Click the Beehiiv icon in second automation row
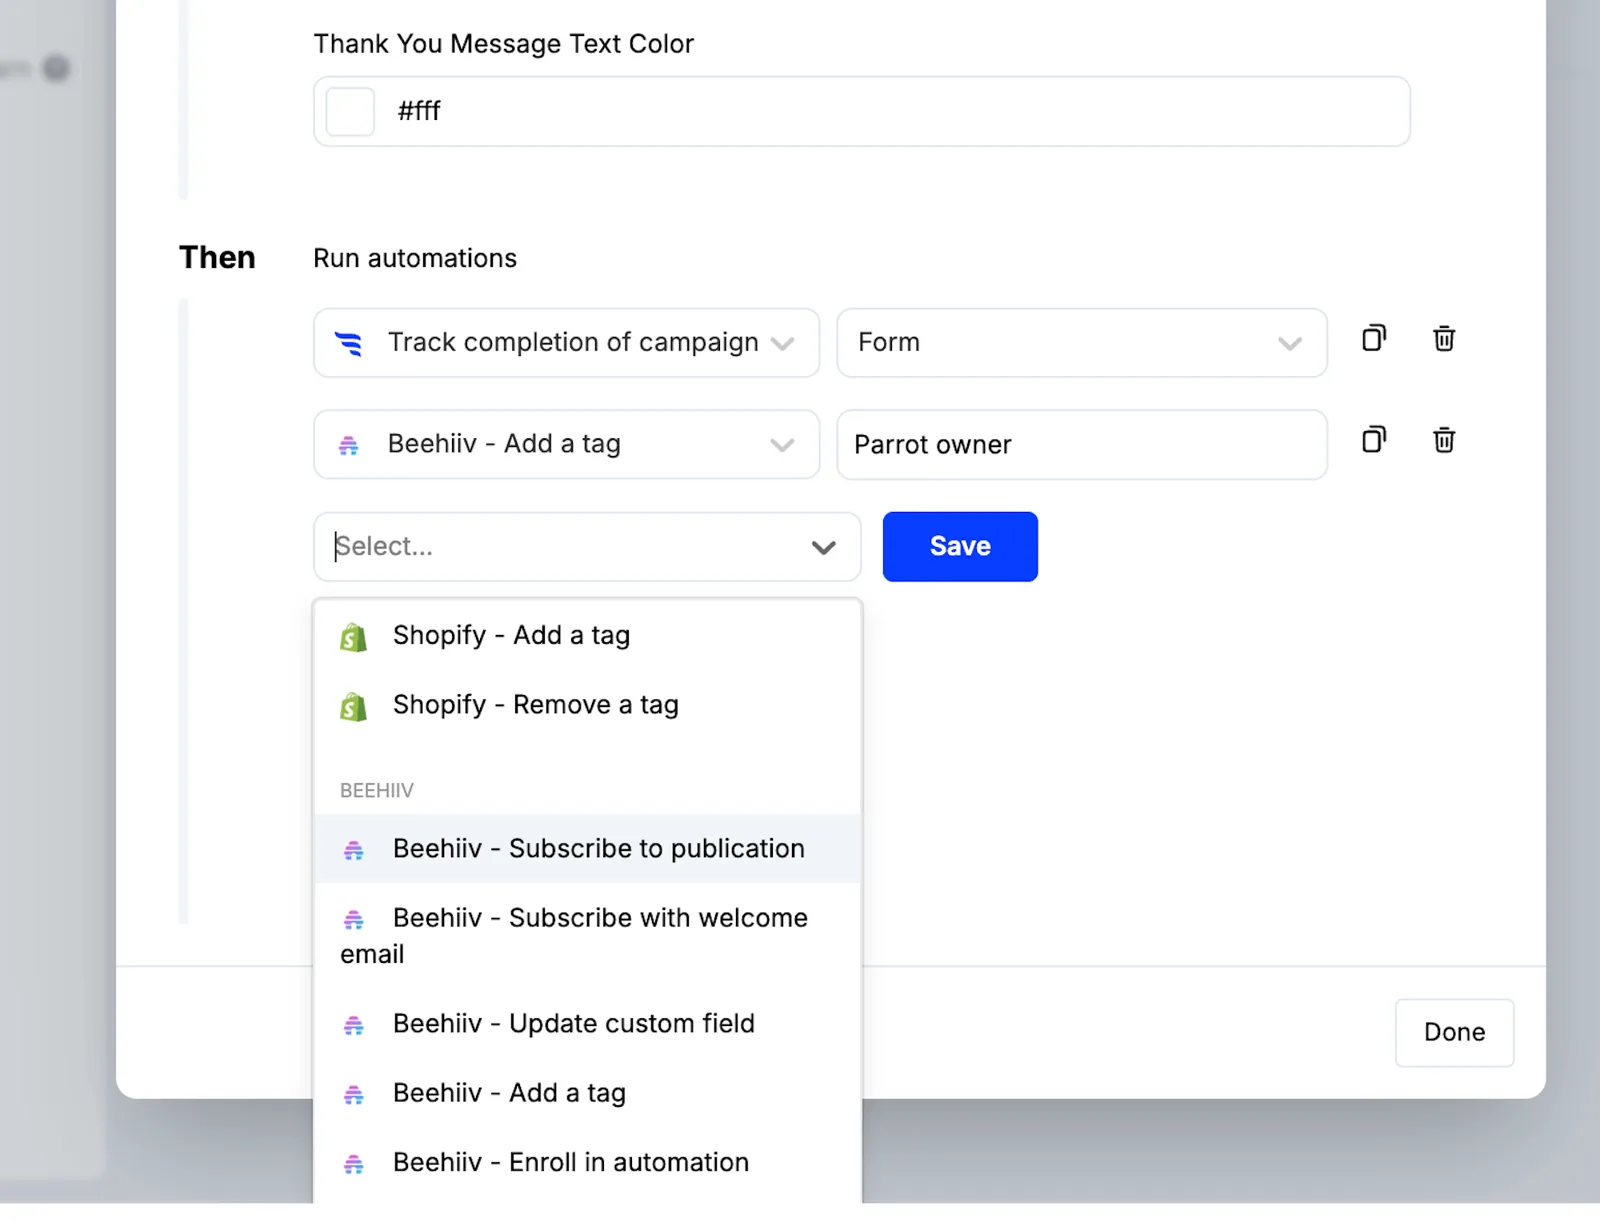Screen dimensions: 1600x1222 click(348, 445)
